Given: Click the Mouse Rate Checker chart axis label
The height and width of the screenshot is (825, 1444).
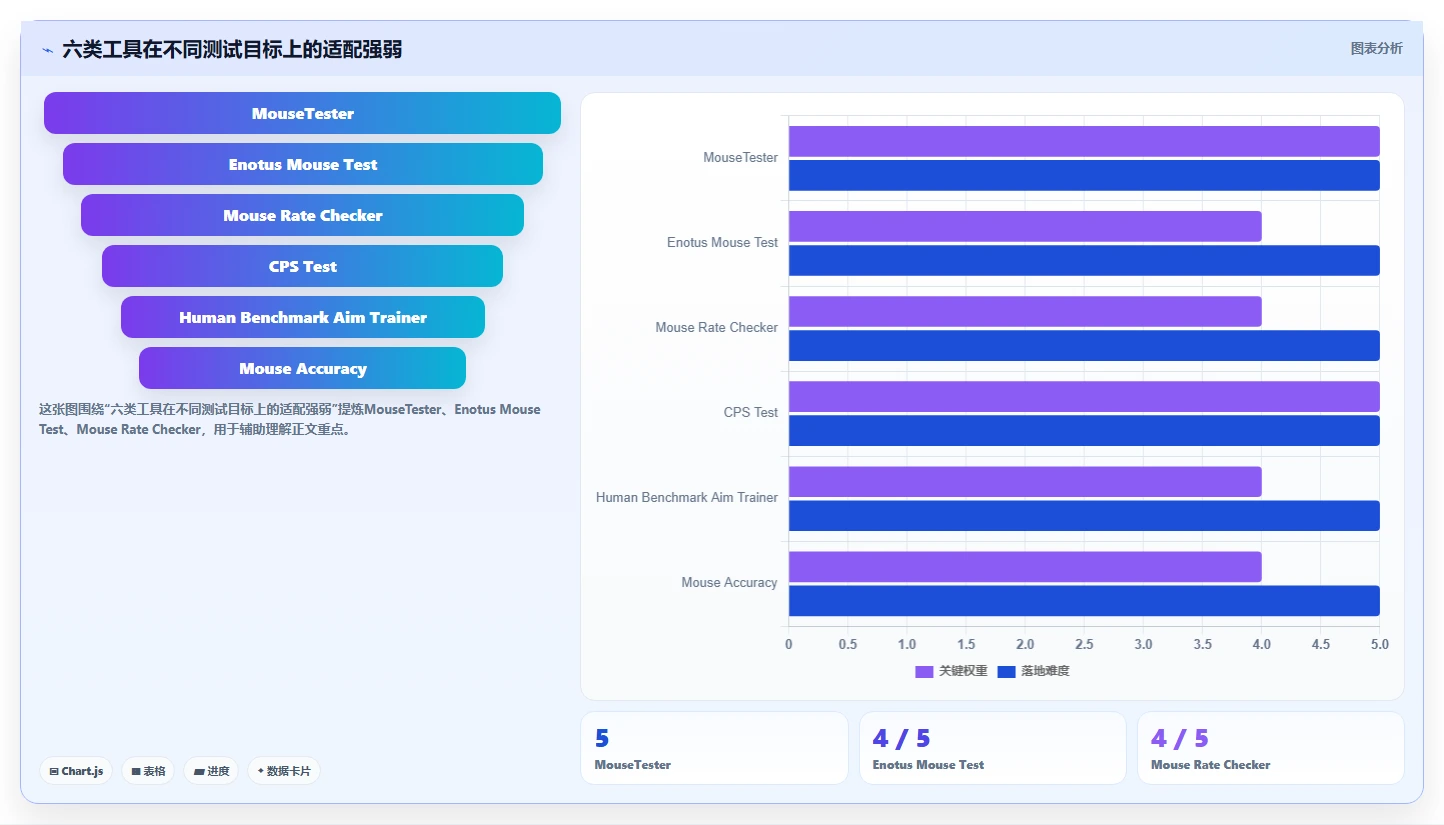Looking at the screenshot, I should click(716, 328).
